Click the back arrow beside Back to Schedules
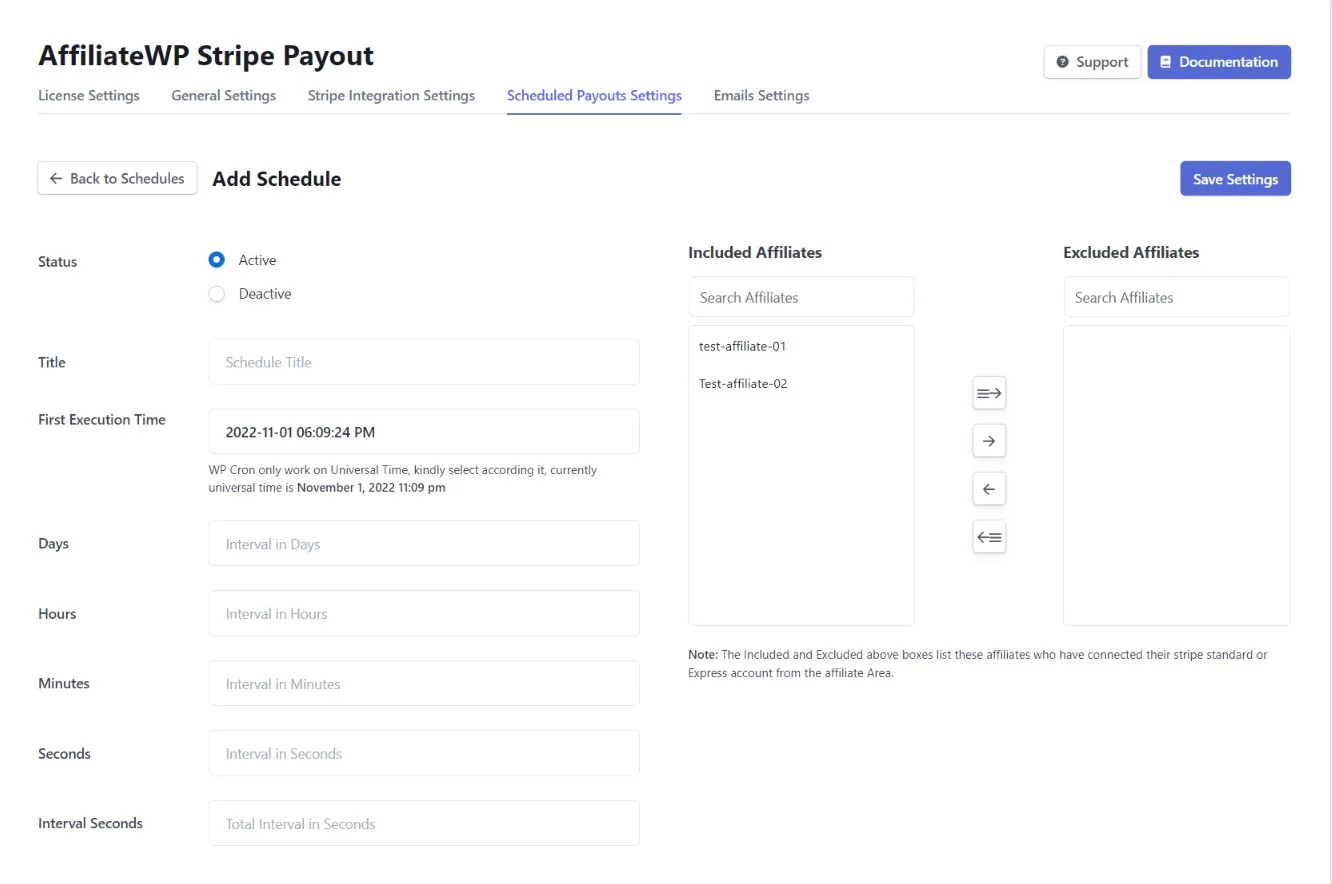Viewport: 1332px width, 884px height. [x=57, y=178]
